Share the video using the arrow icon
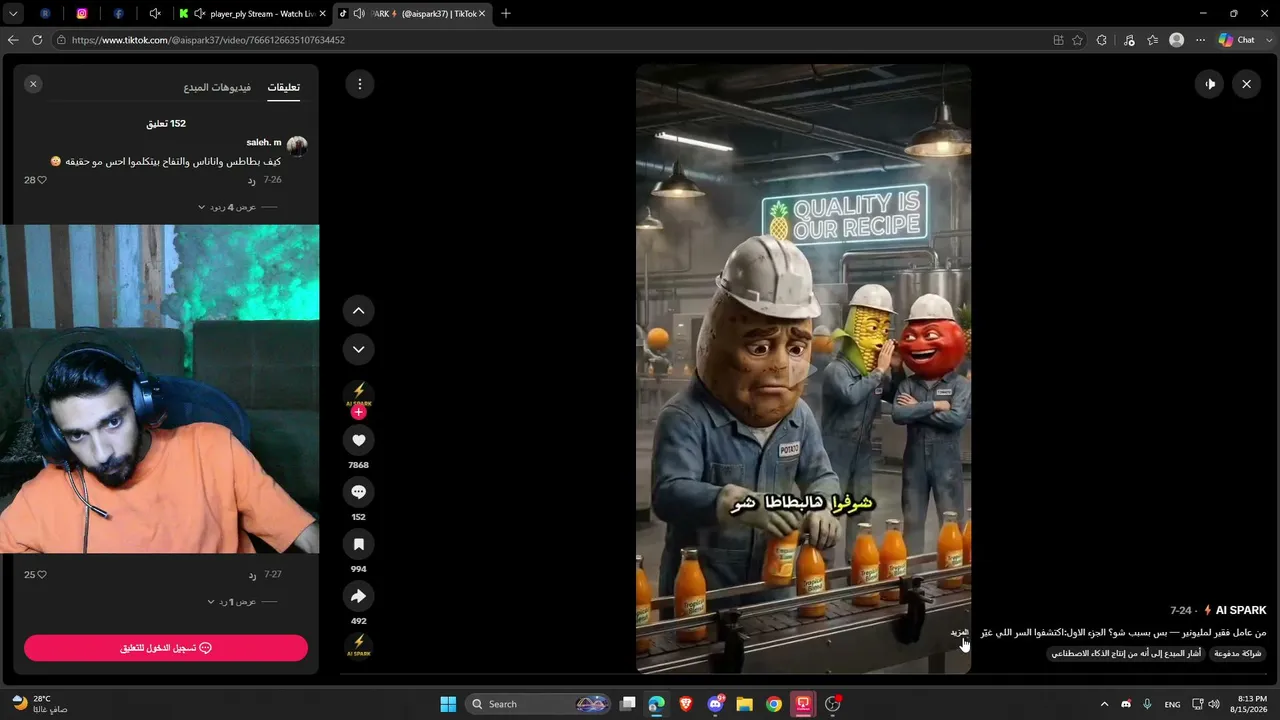1280x720 pixels. [x=359, y=596]
